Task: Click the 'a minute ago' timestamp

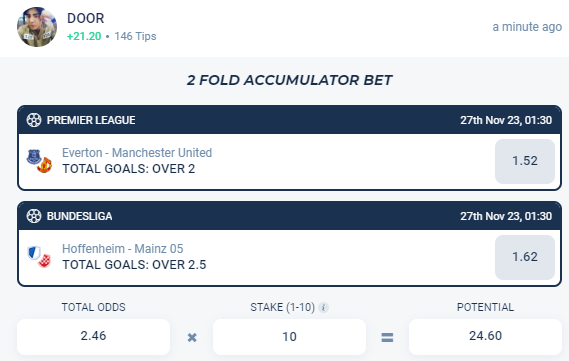Action: click(x=527, y=27)
